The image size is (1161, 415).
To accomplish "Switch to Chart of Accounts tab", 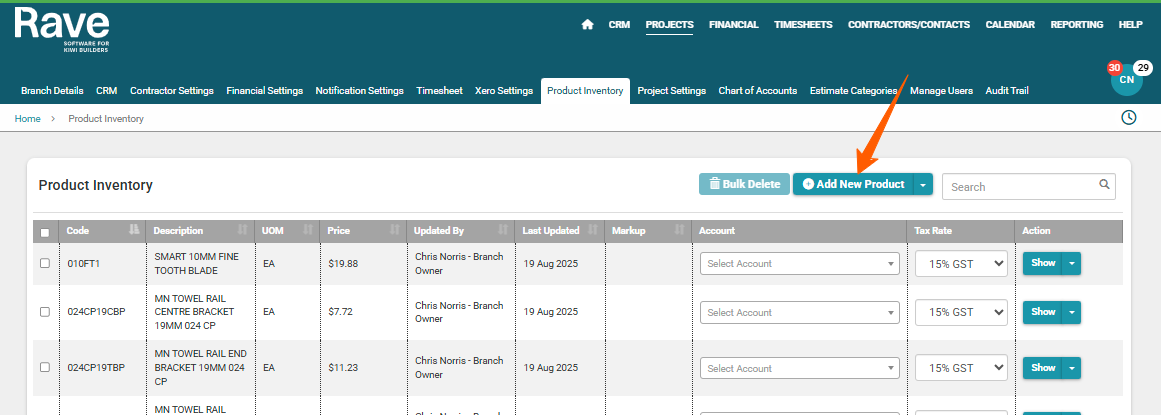I will 757,90.
